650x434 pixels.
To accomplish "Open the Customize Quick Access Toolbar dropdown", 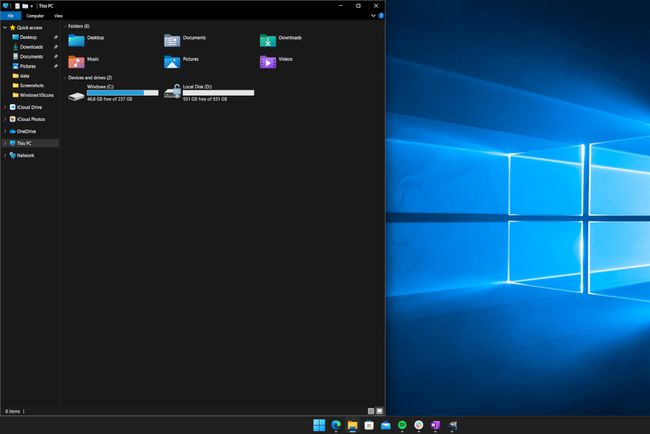I will coord(32,6).
